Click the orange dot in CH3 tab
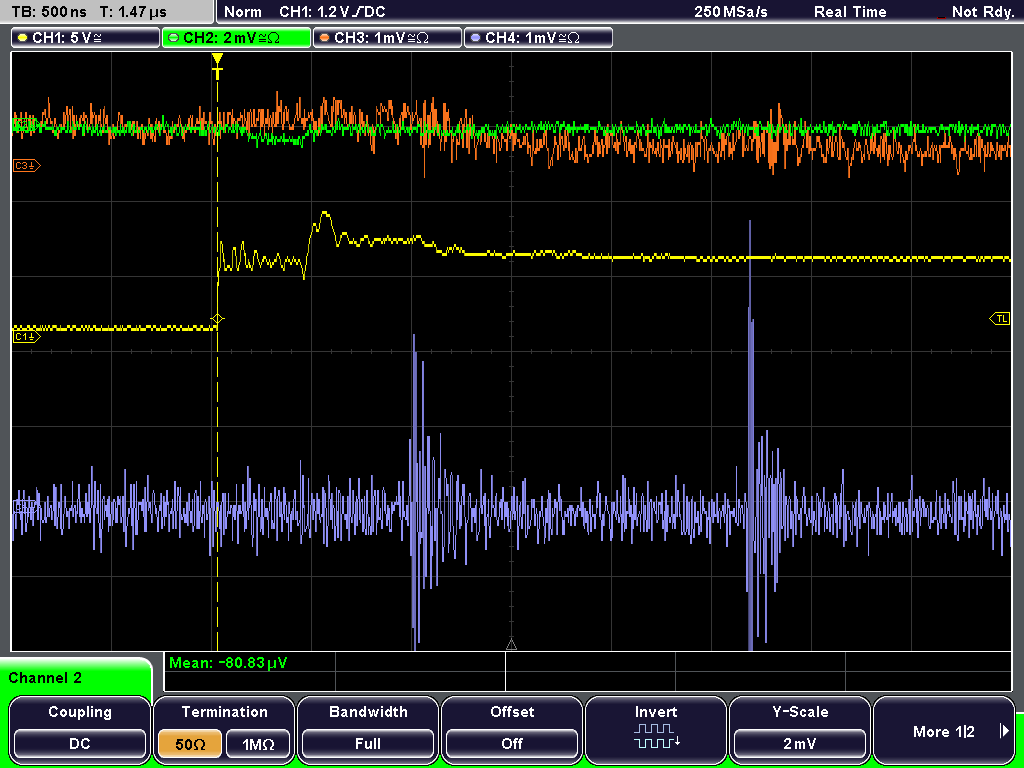 [325, 38]
